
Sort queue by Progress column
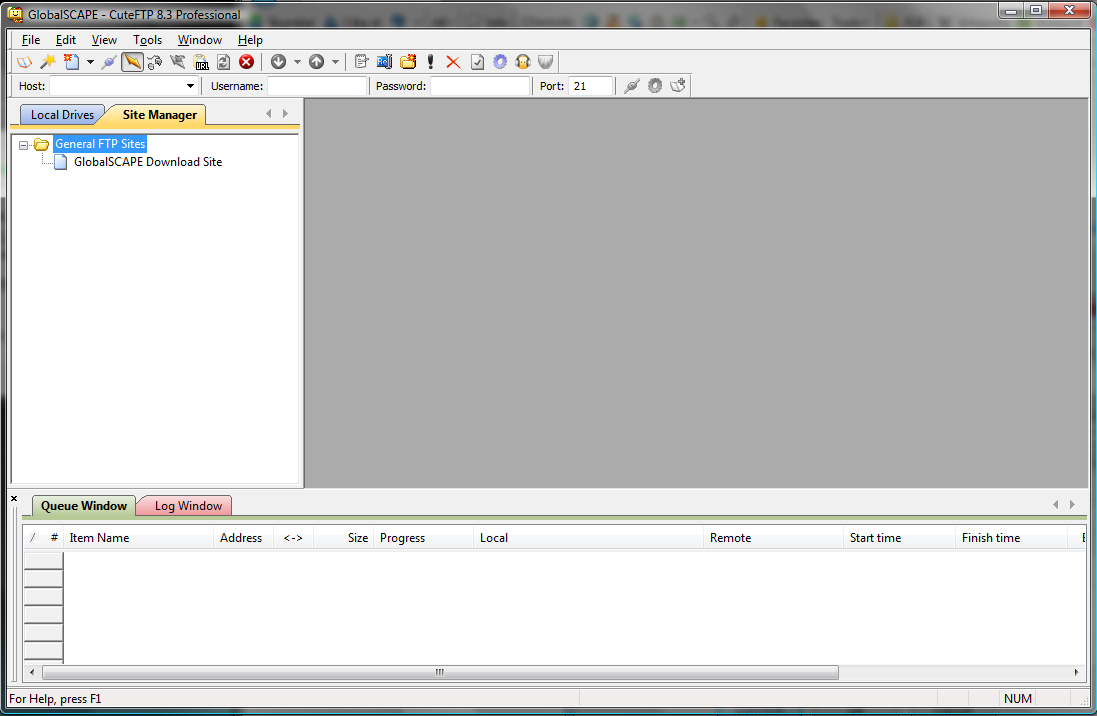(x=423, y=538)
